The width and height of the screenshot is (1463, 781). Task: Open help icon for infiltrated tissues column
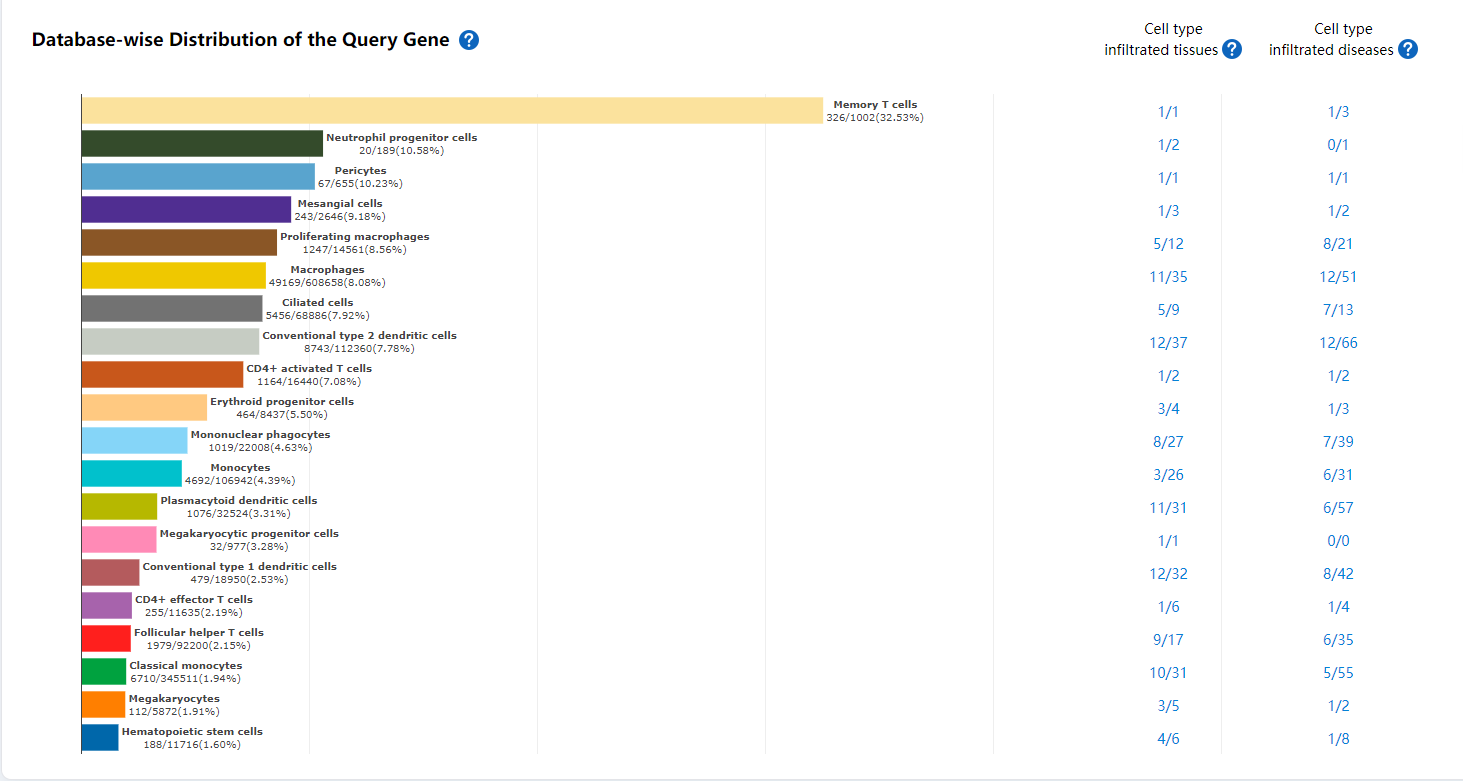(x=1232, y=50)
